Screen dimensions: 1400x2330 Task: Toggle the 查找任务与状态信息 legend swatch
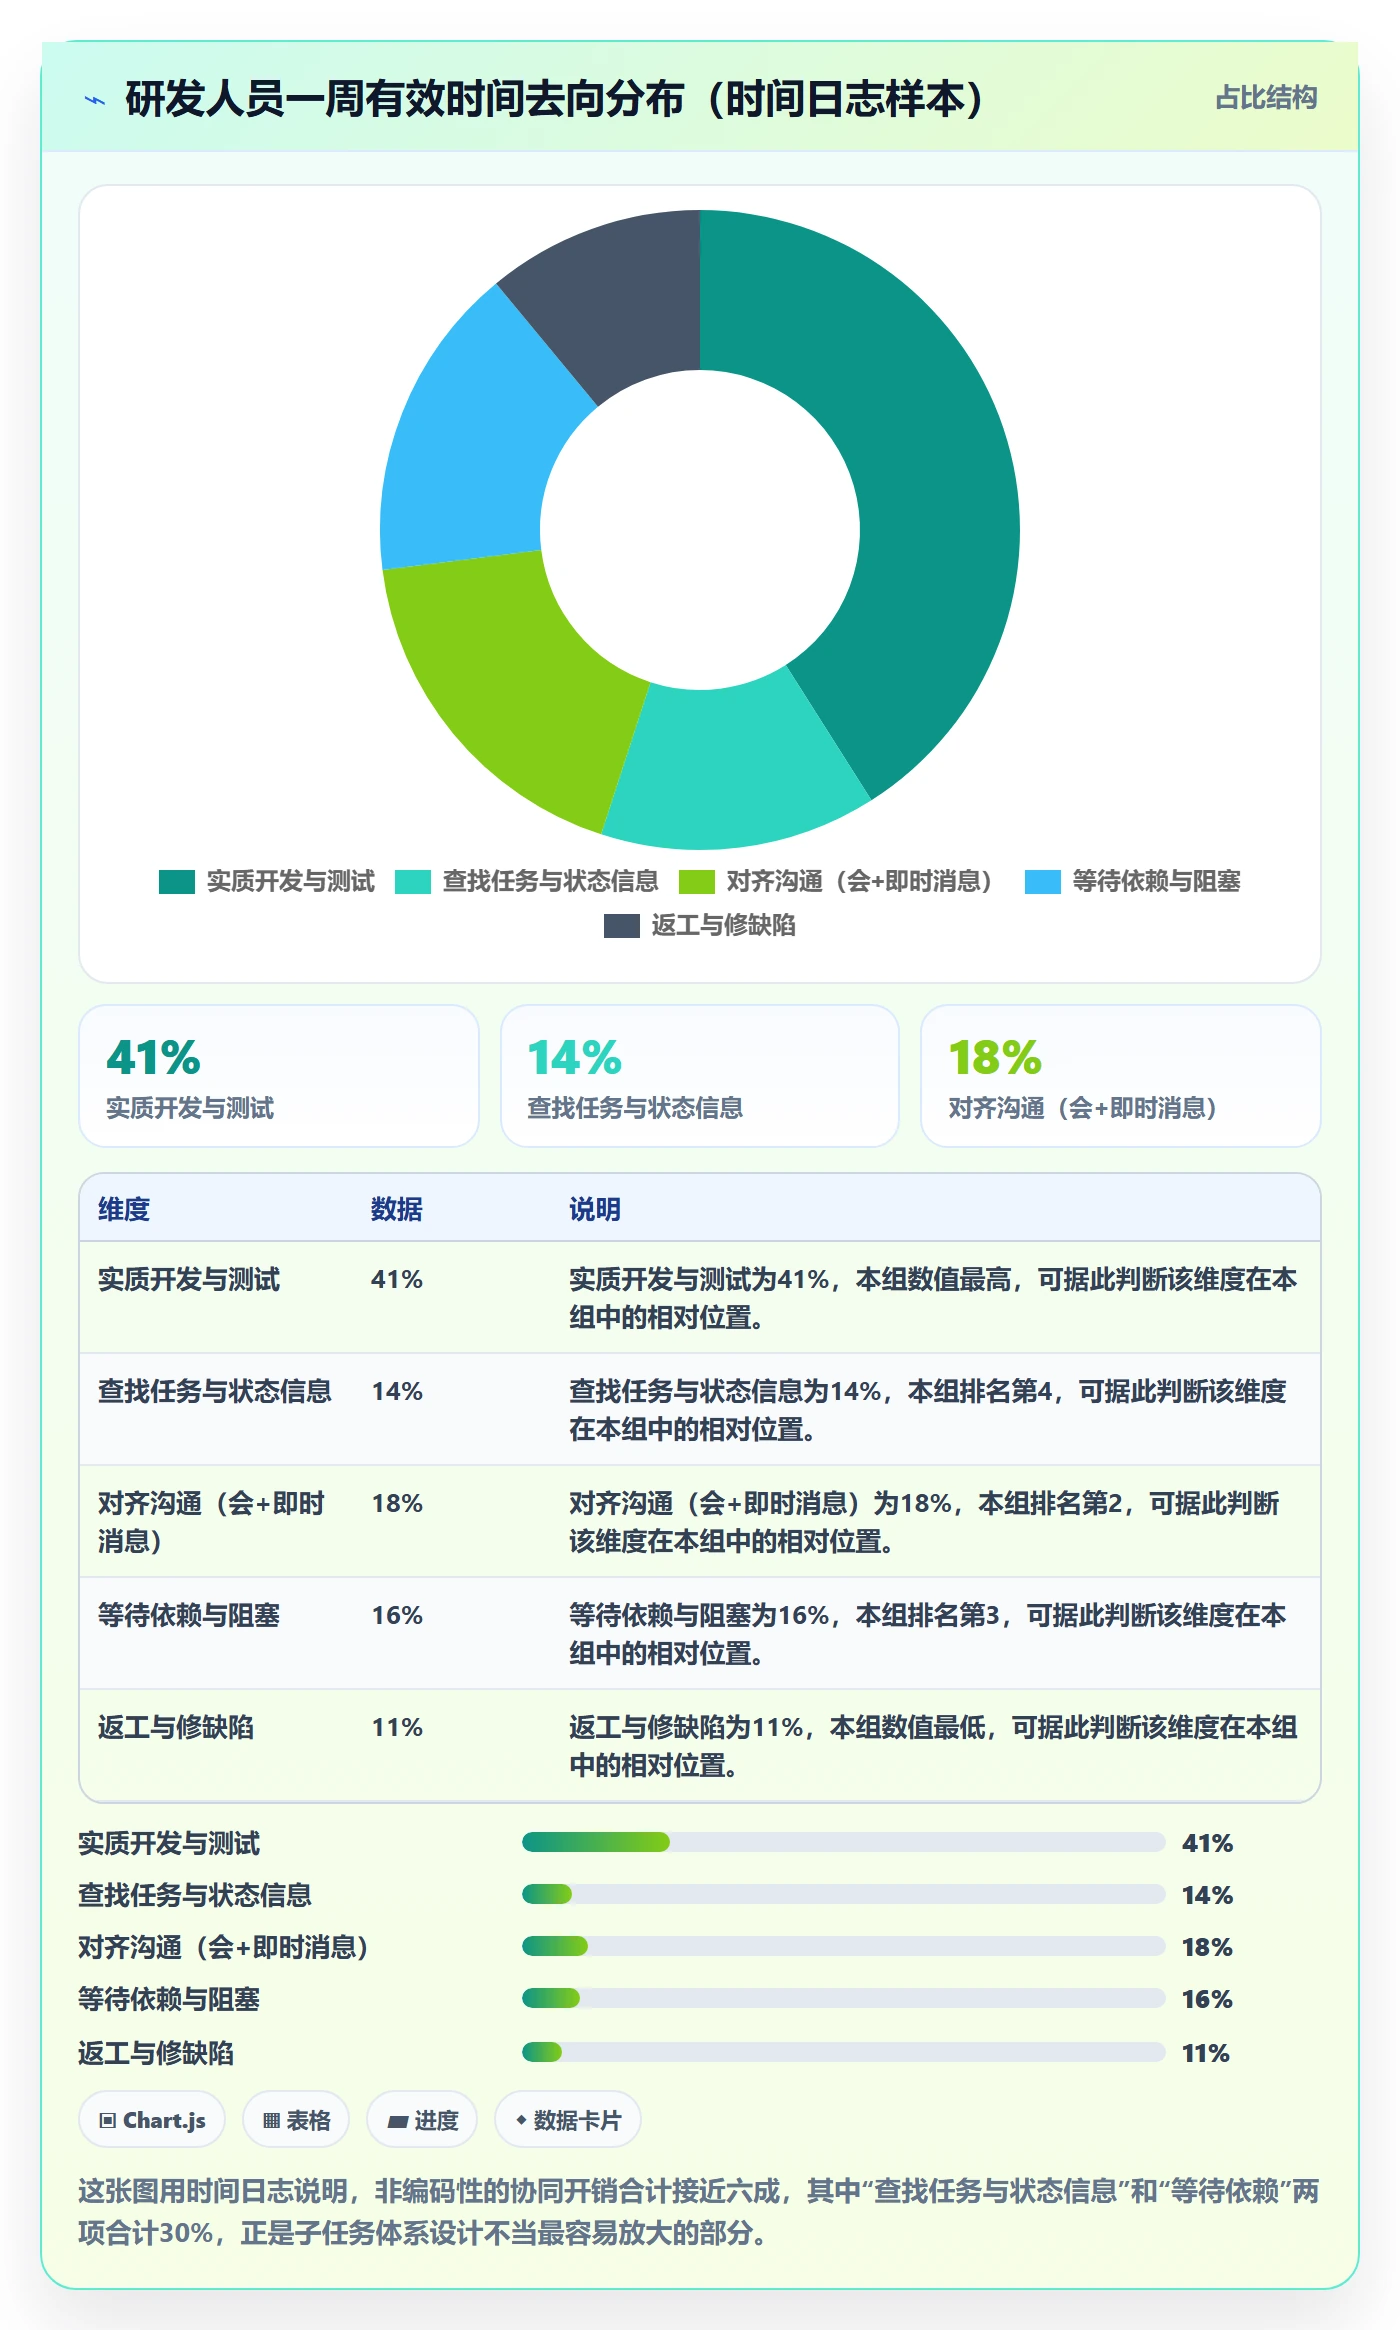(412, 882)
